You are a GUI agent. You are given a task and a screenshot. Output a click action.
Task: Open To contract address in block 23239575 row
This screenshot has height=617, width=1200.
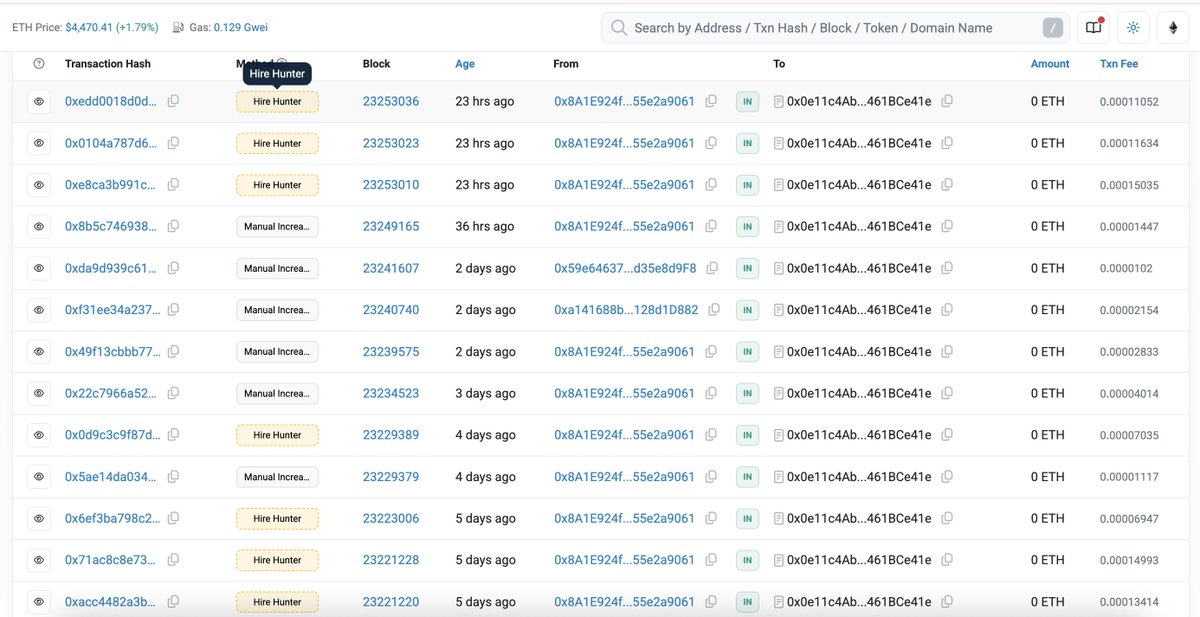(859, 352)
